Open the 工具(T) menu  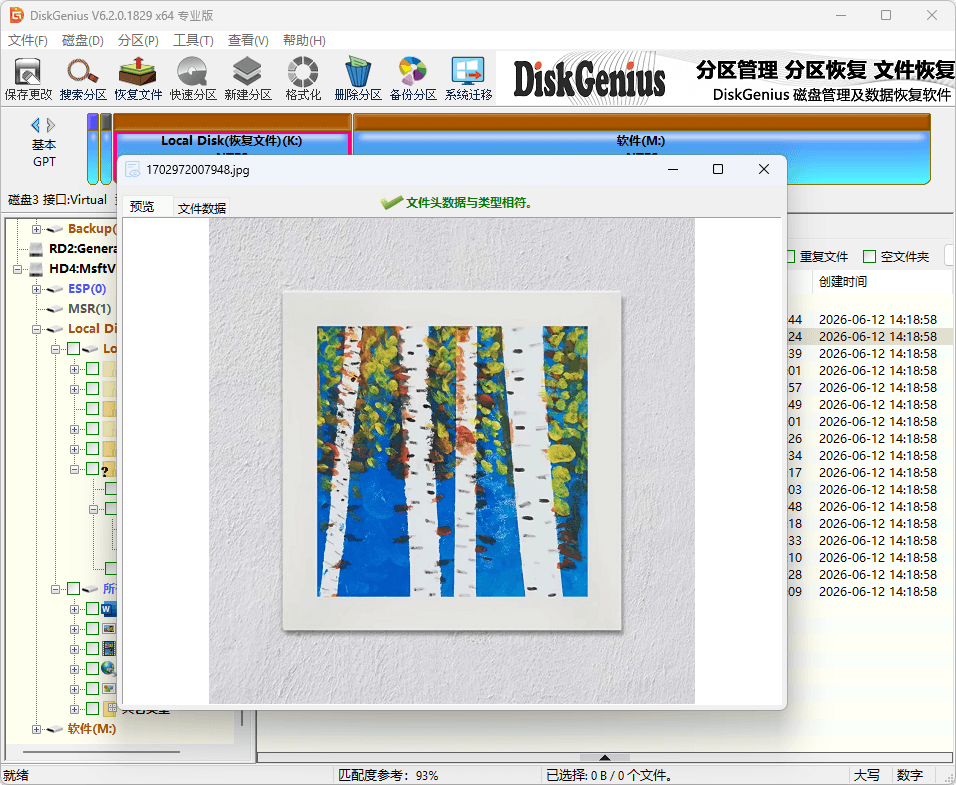tap(193, 40)
